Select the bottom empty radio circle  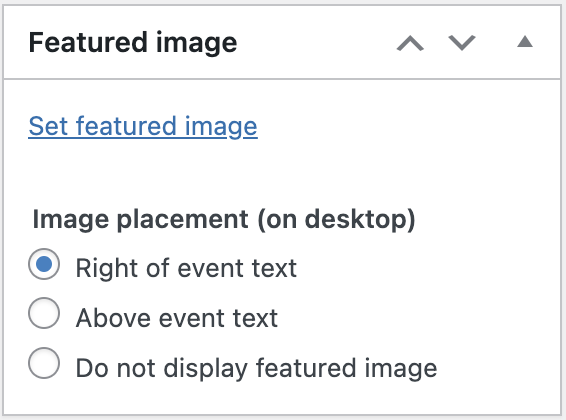(x=44, y=363)
